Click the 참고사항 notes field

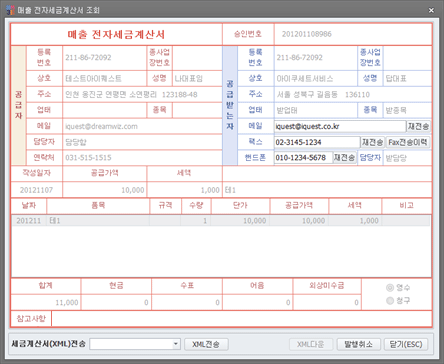[x=242, y=319]
